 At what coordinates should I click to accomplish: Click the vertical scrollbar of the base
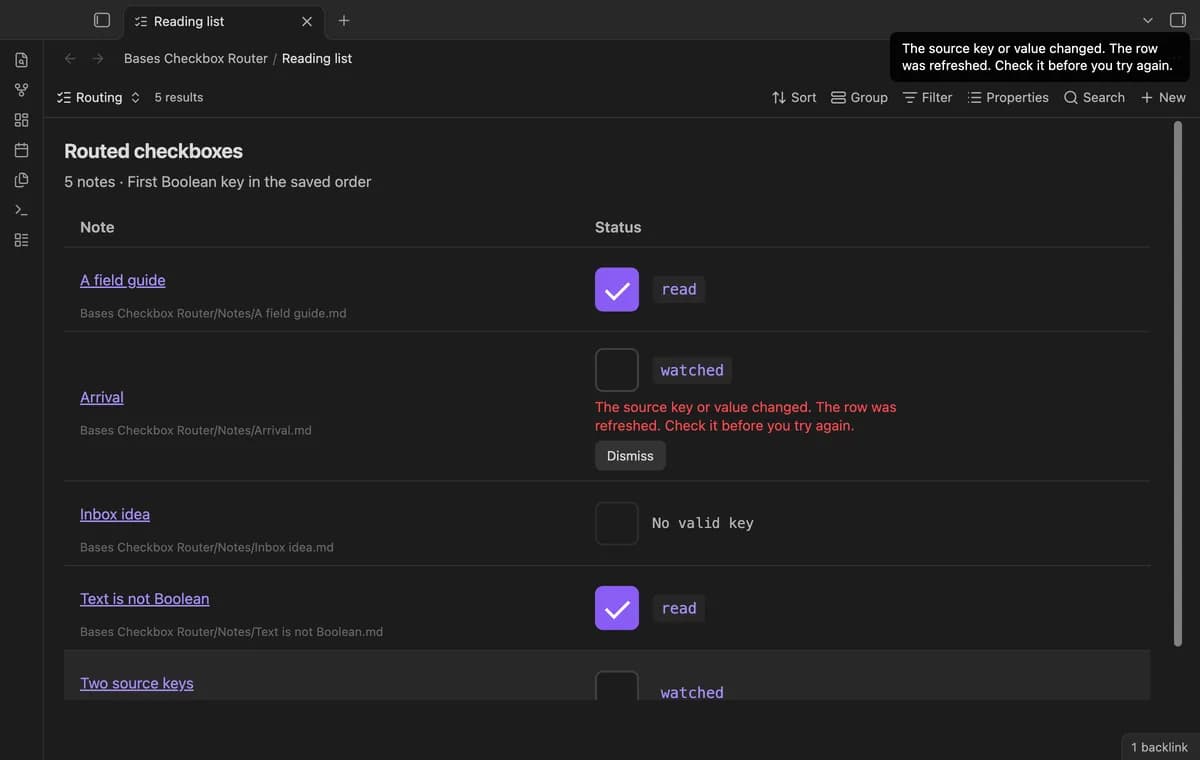click(1177, 385)
